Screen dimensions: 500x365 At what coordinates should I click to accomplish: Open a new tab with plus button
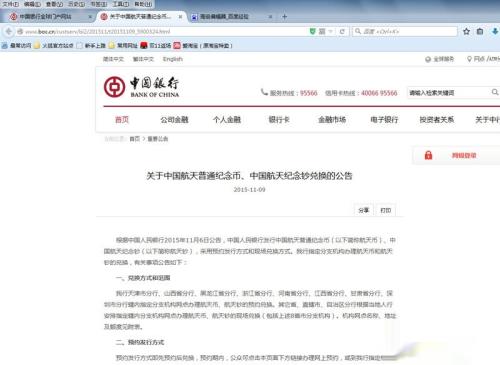point(284,16)
